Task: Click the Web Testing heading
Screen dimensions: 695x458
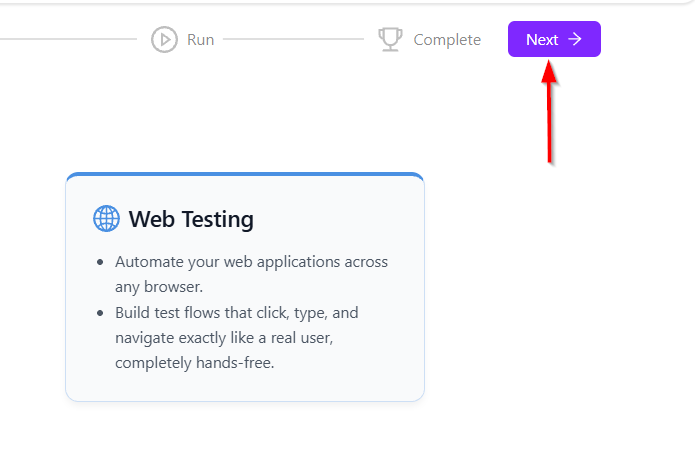Action: pos(191,219)
